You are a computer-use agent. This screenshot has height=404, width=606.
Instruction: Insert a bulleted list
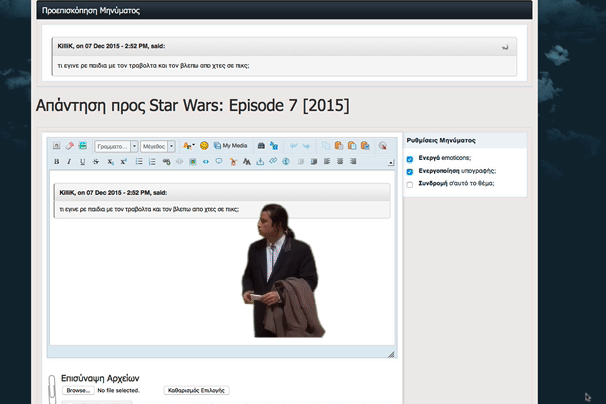[139, 162]
